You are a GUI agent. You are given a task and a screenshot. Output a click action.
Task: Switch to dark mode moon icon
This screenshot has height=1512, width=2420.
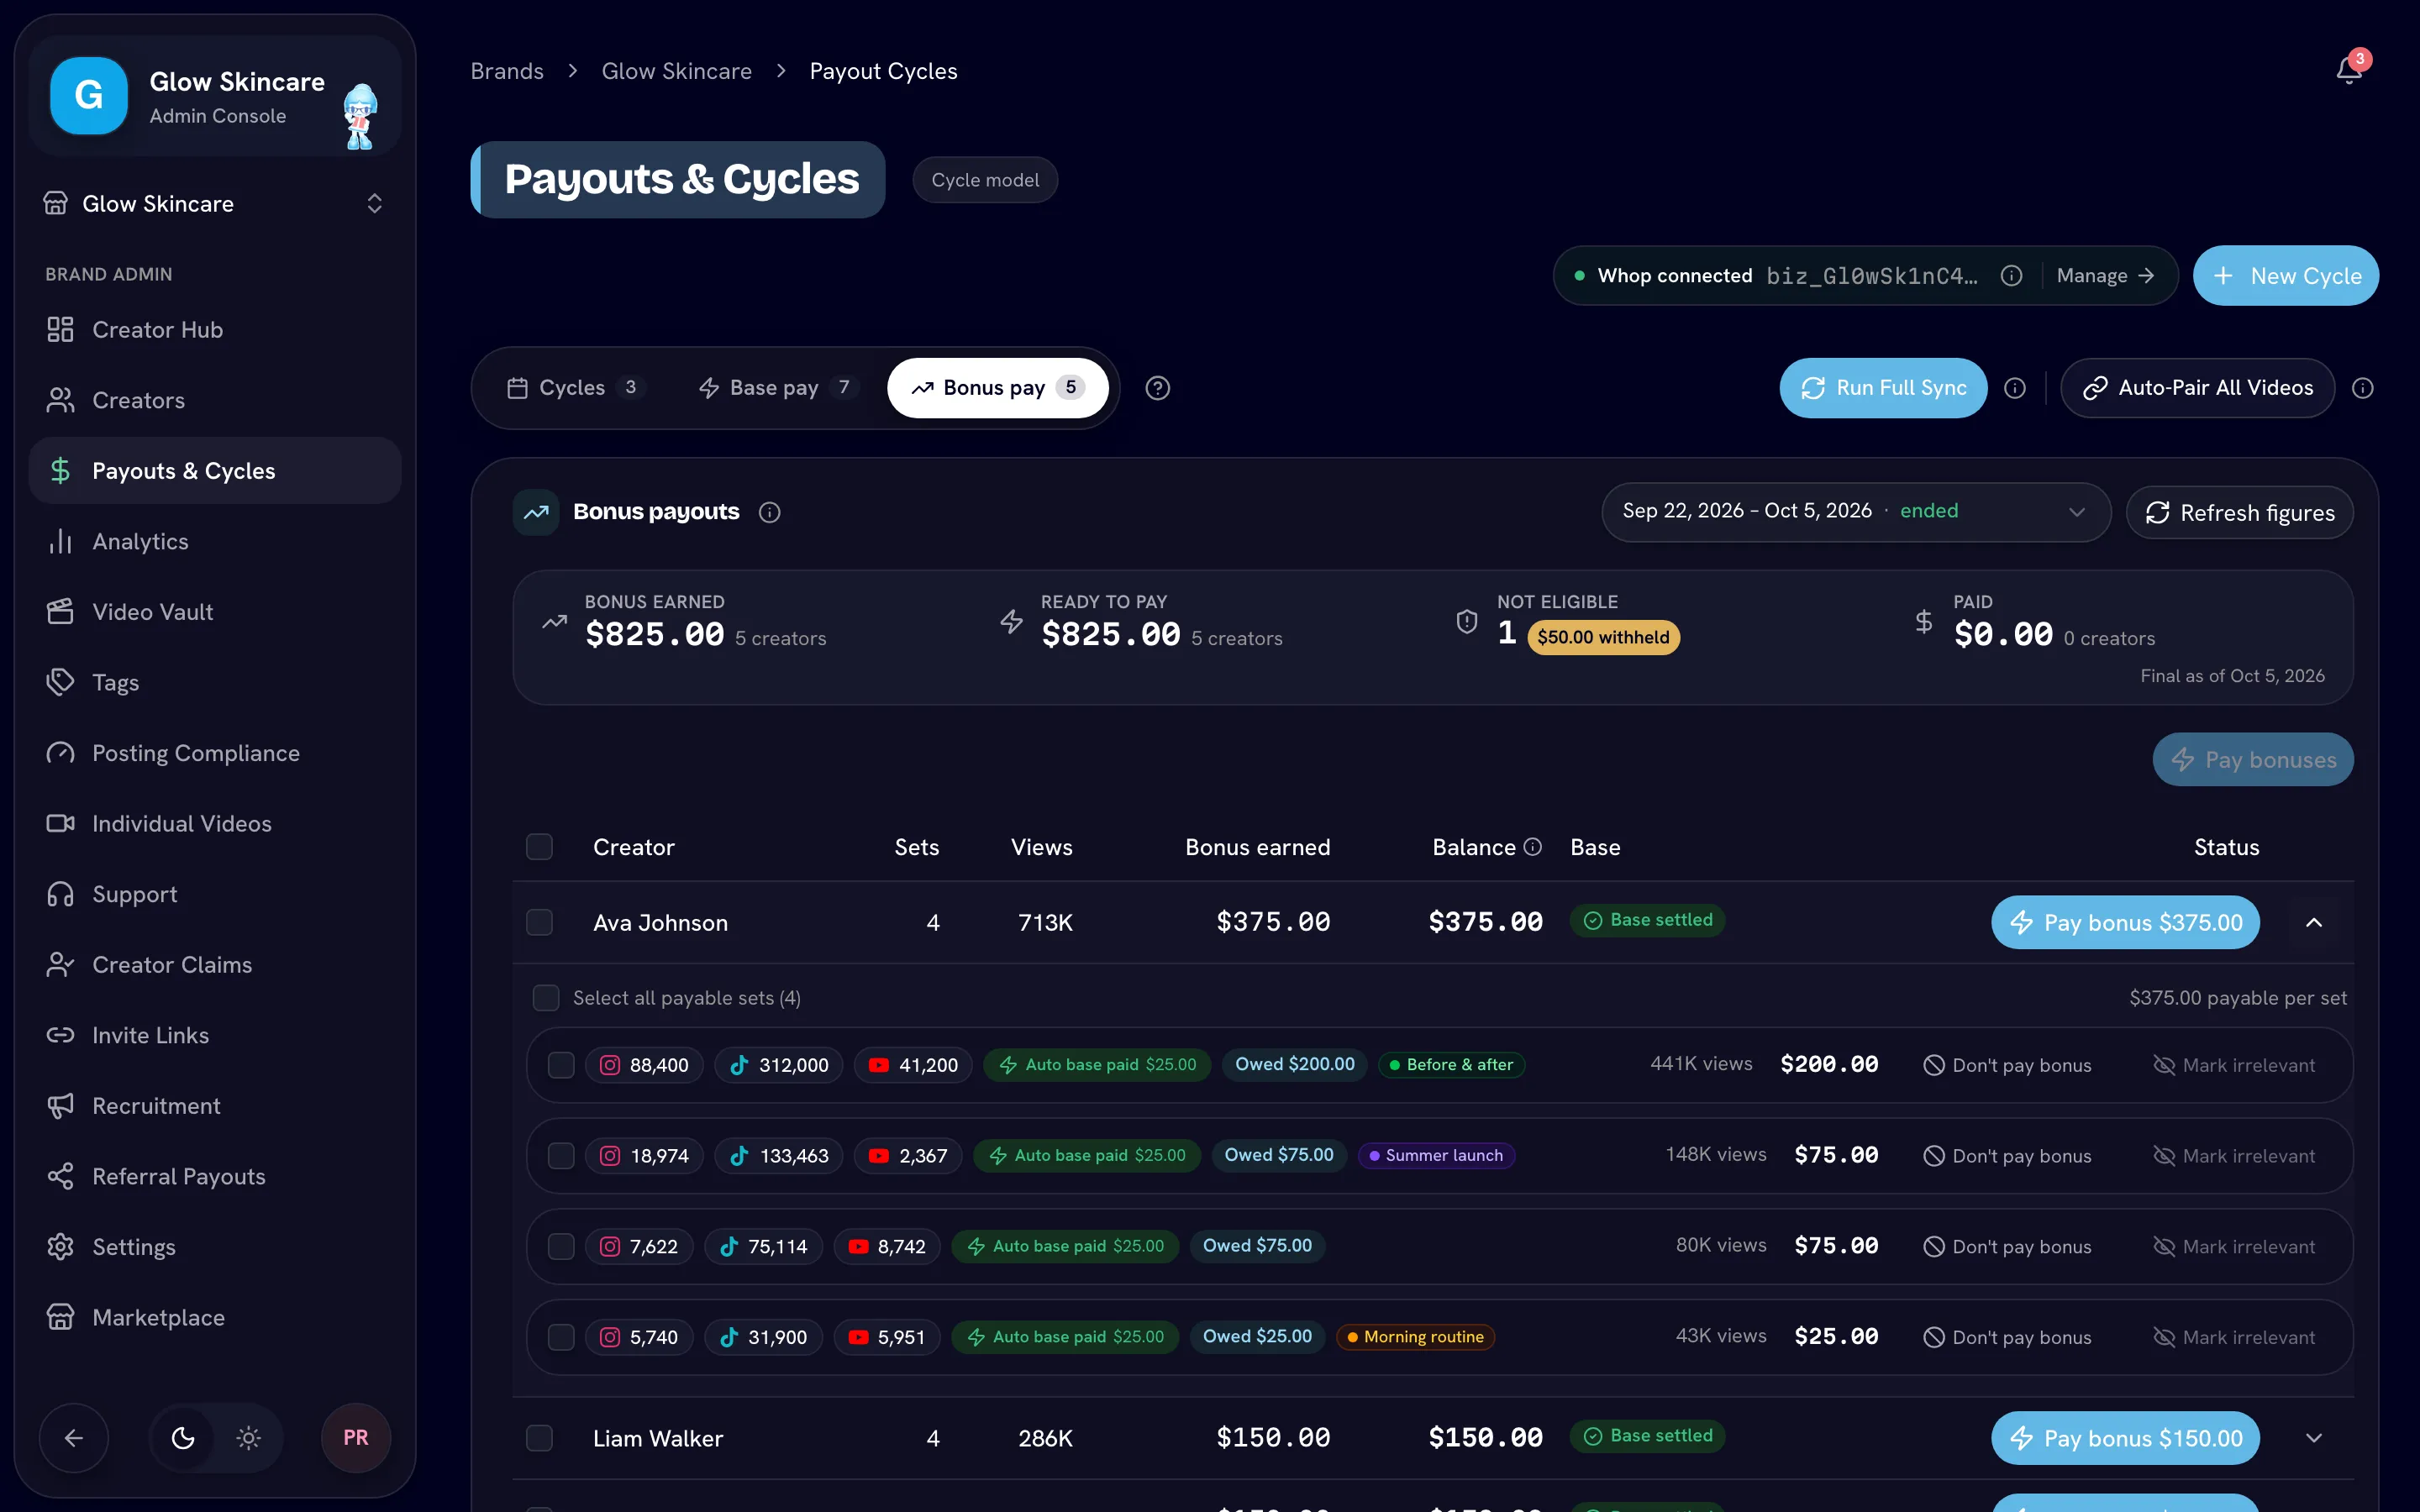(x=183, y=1438)
